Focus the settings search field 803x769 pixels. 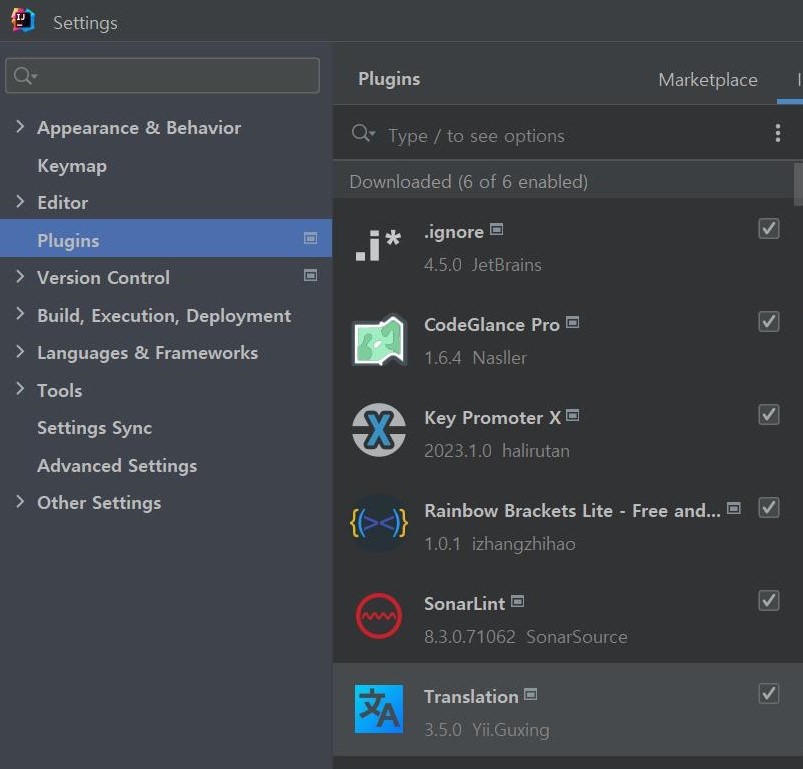pos(162,76)
